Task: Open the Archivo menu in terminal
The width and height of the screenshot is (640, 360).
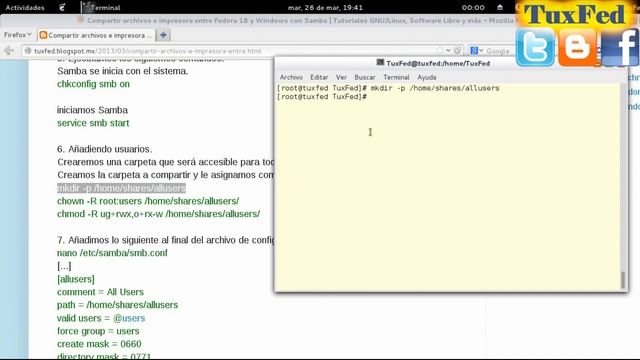Action: (x=291, y=77)
